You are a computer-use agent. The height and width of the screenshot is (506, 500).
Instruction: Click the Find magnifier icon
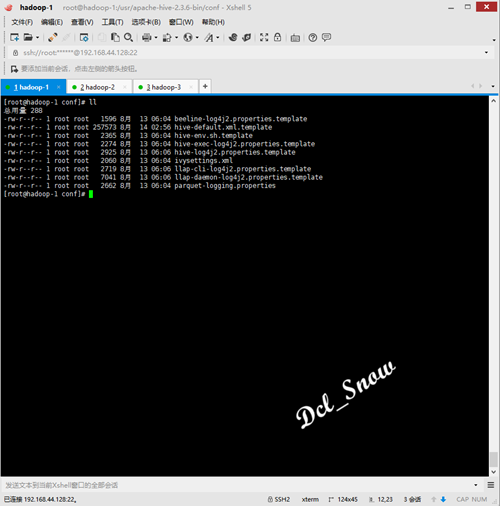128,37
